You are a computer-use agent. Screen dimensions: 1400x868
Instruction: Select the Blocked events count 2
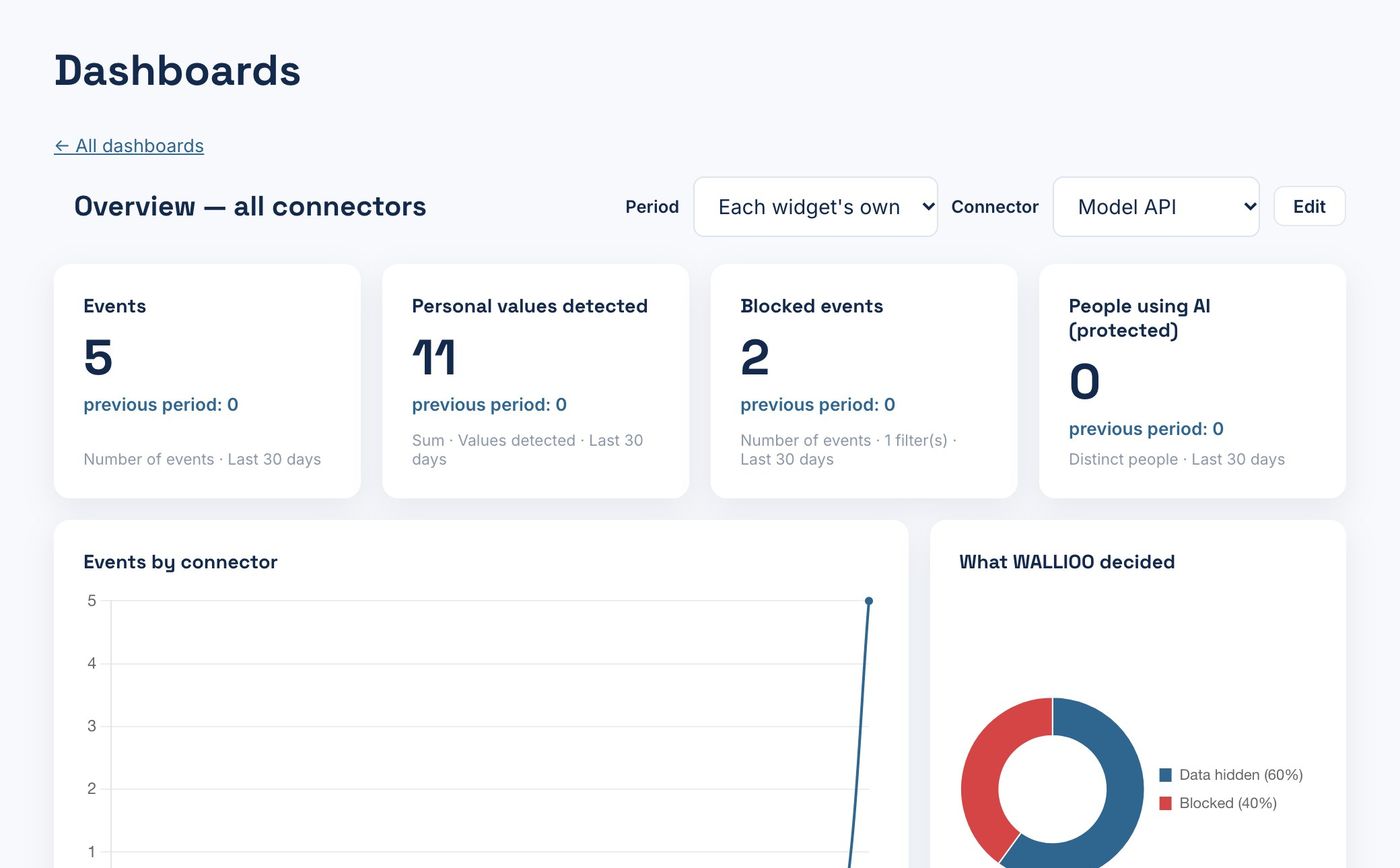(755, 358)
